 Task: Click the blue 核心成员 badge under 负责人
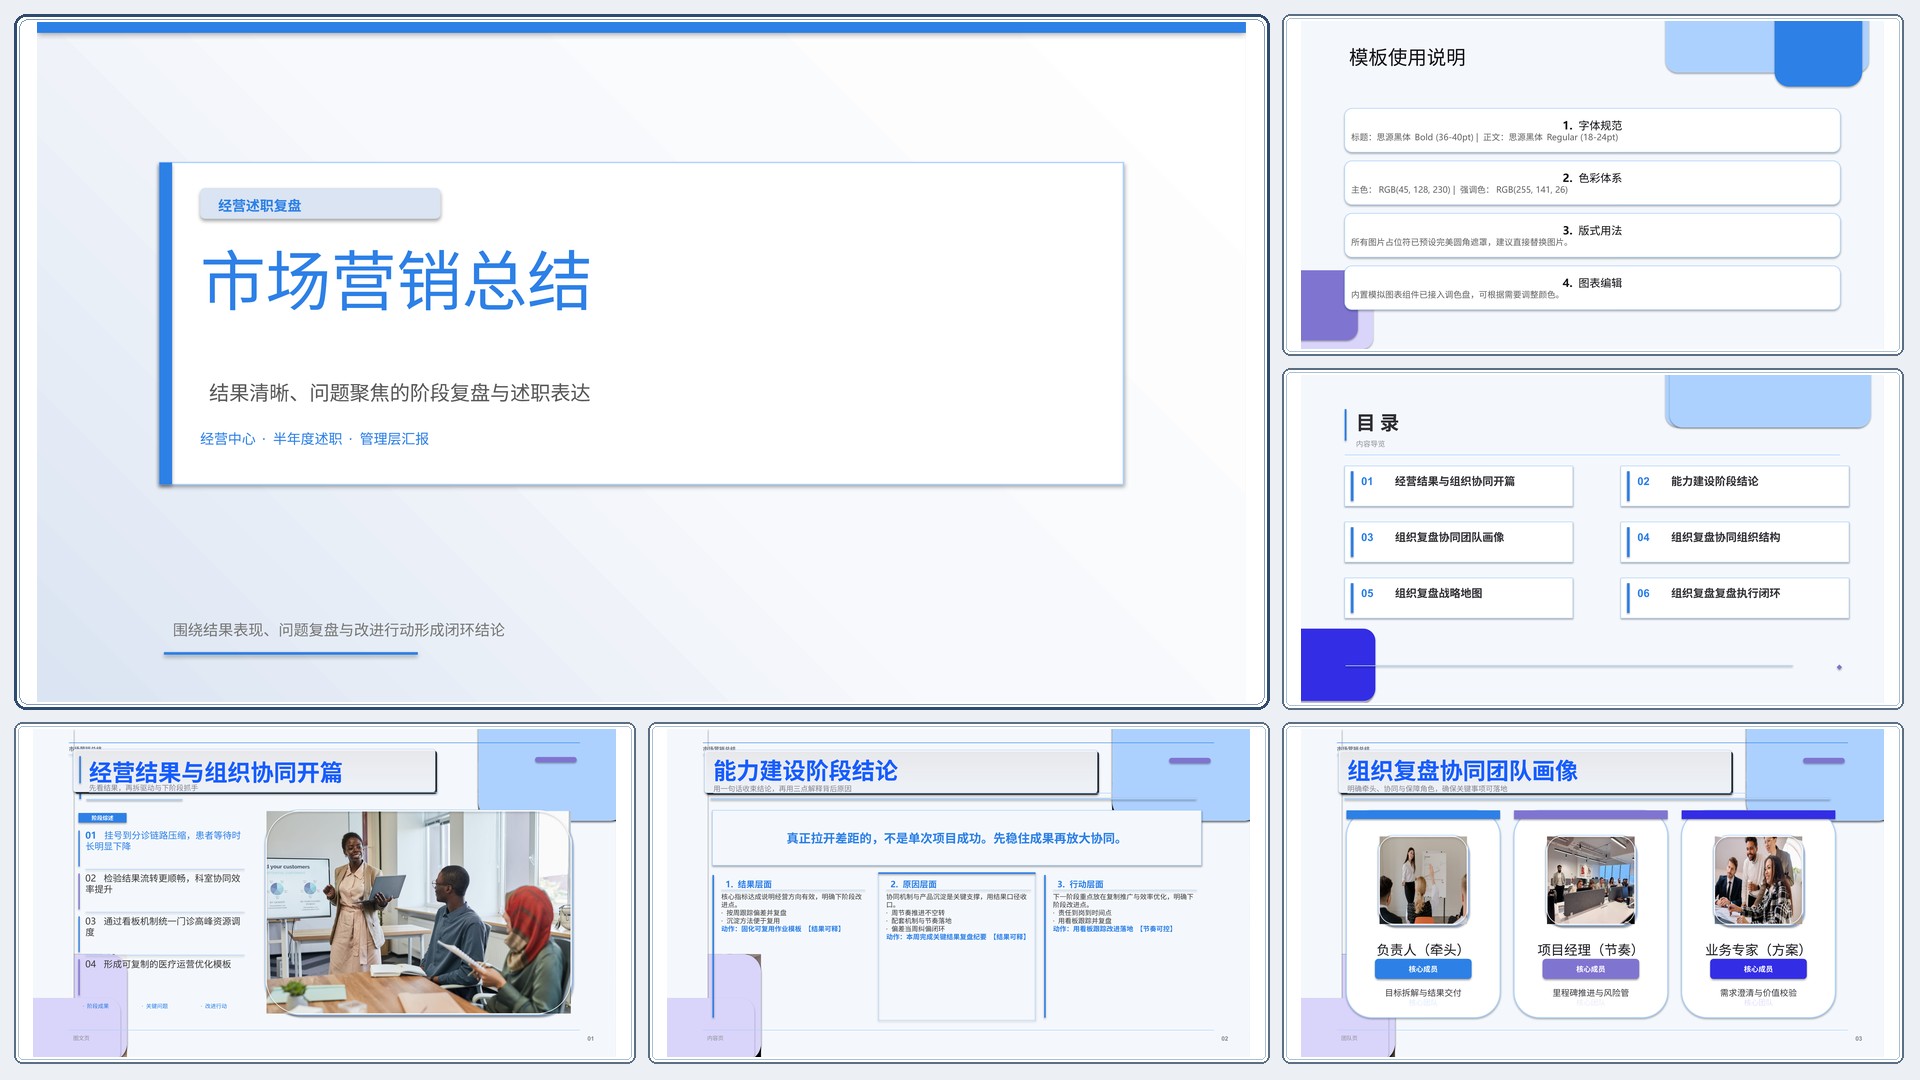pos(1423,969)
